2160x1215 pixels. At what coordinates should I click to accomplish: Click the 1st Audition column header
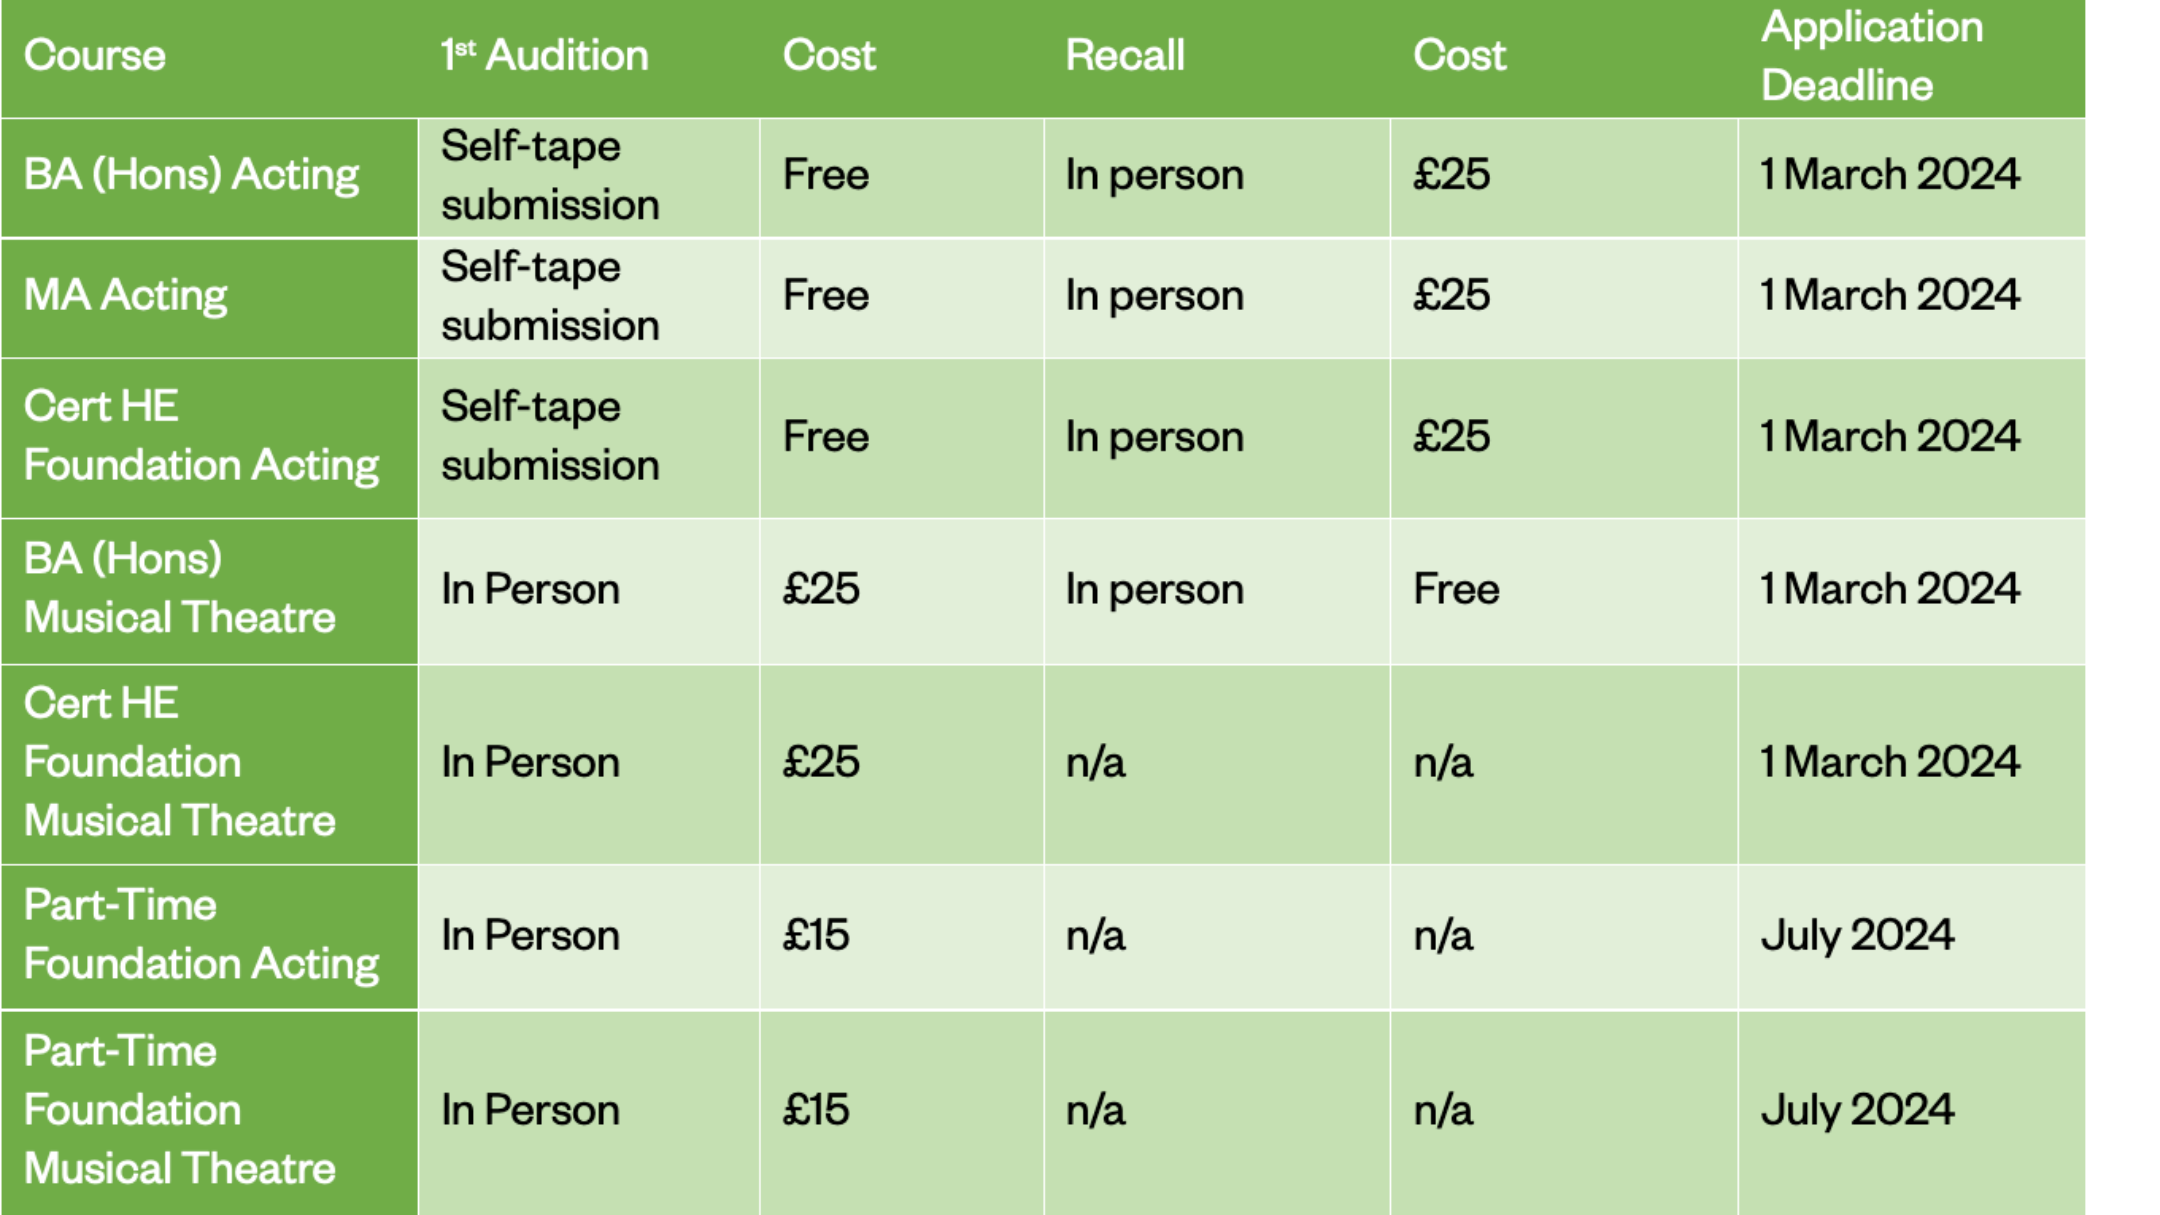[x=545, y=56]
